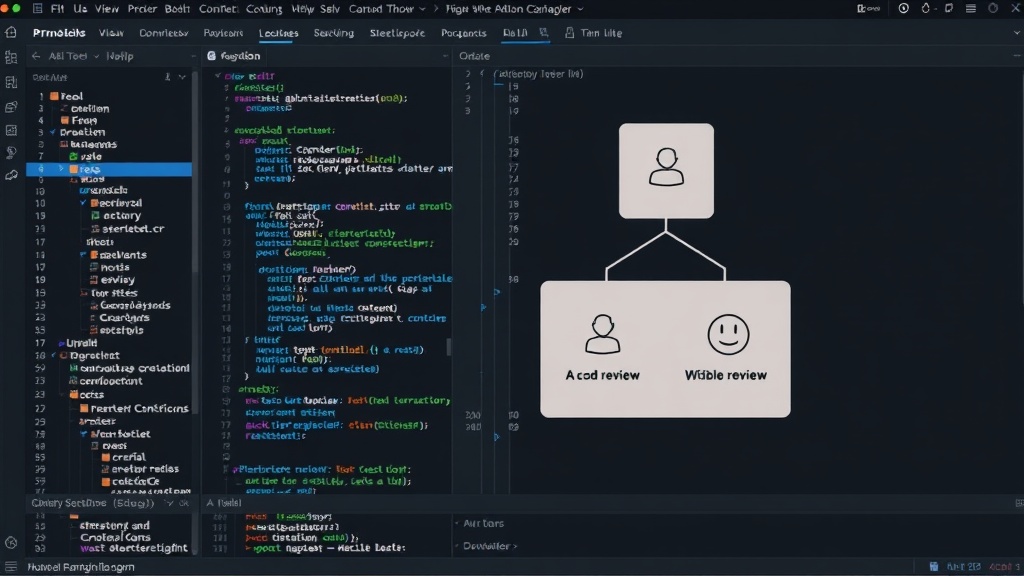Open the View menu in the title bar

[106, 9]
